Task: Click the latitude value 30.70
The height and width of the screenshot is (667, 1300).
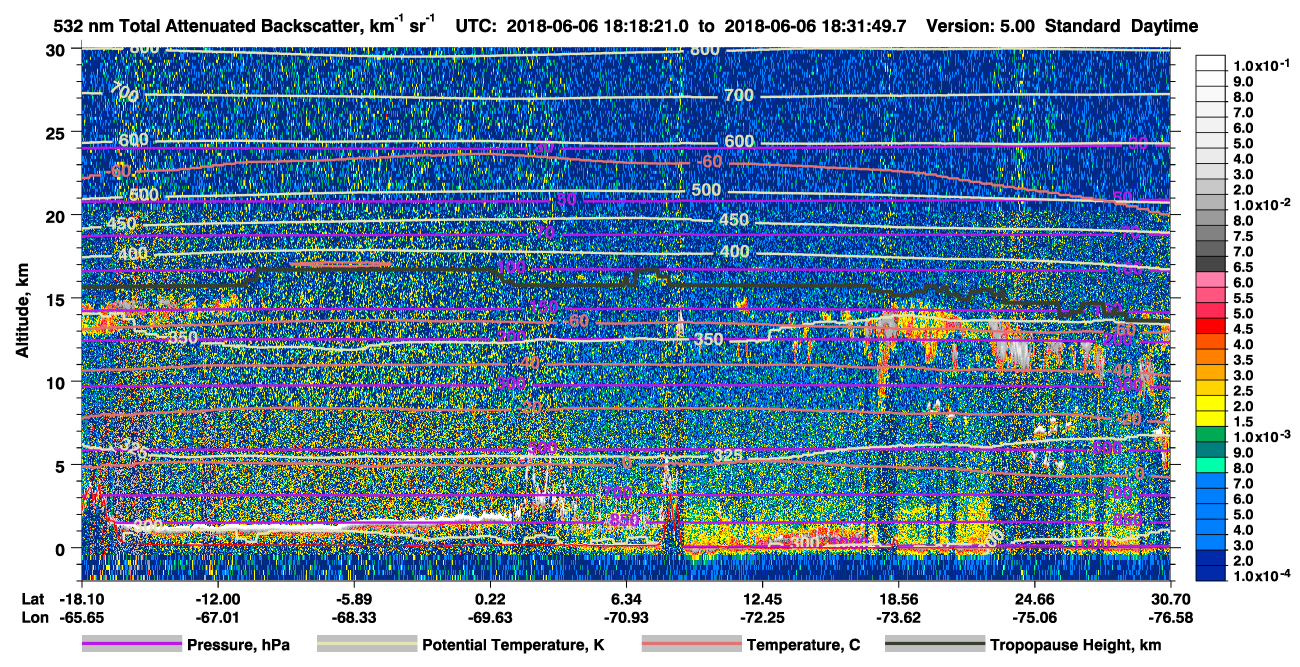Action: 1170,598
